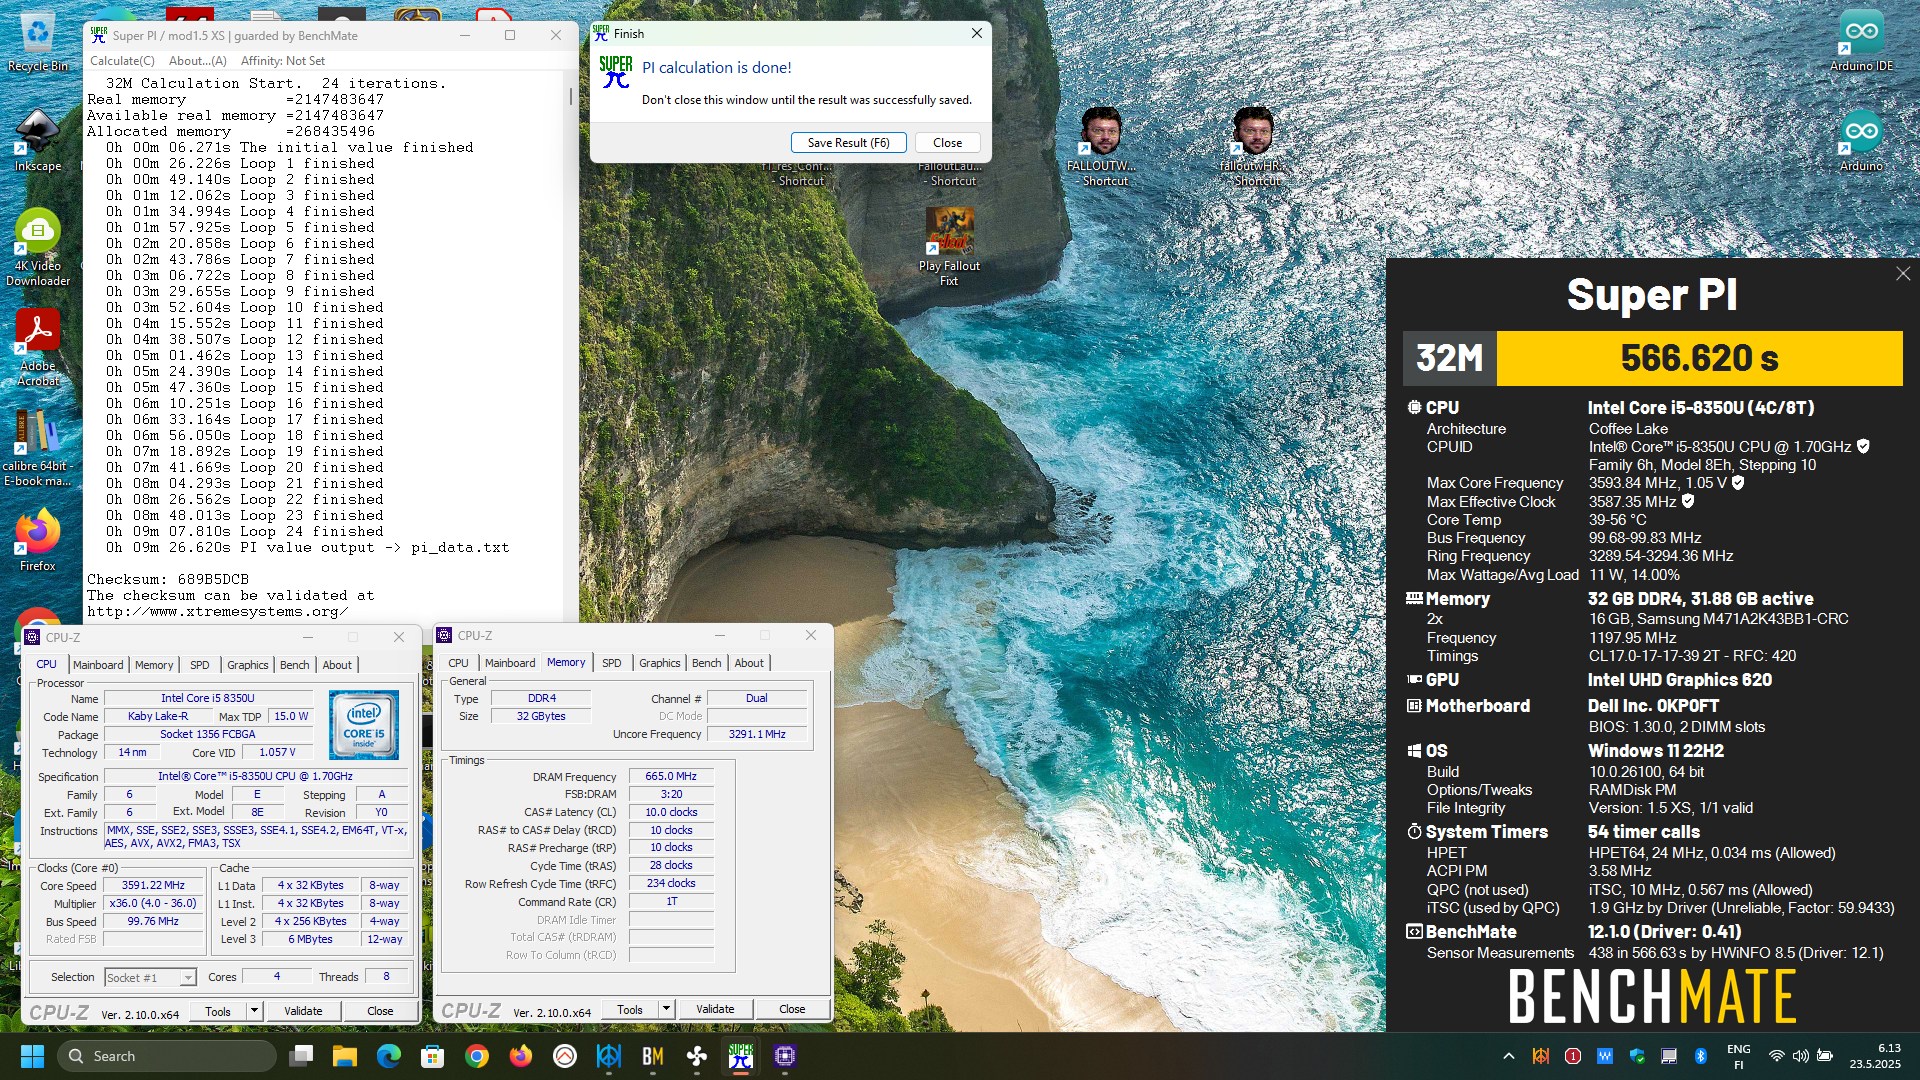
Task: Open Graphics tab in left CPU-Z
Action: [247, 665]
